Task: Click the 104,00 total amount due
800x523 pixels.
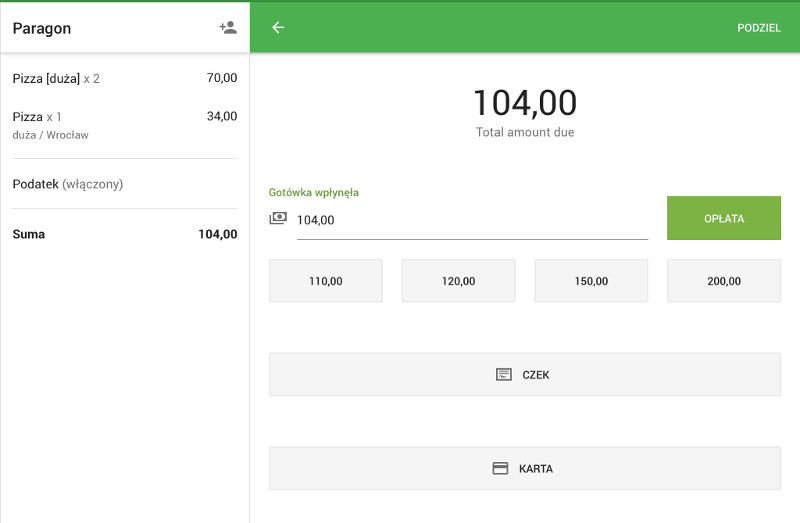Action: click(x=524, y=104)
